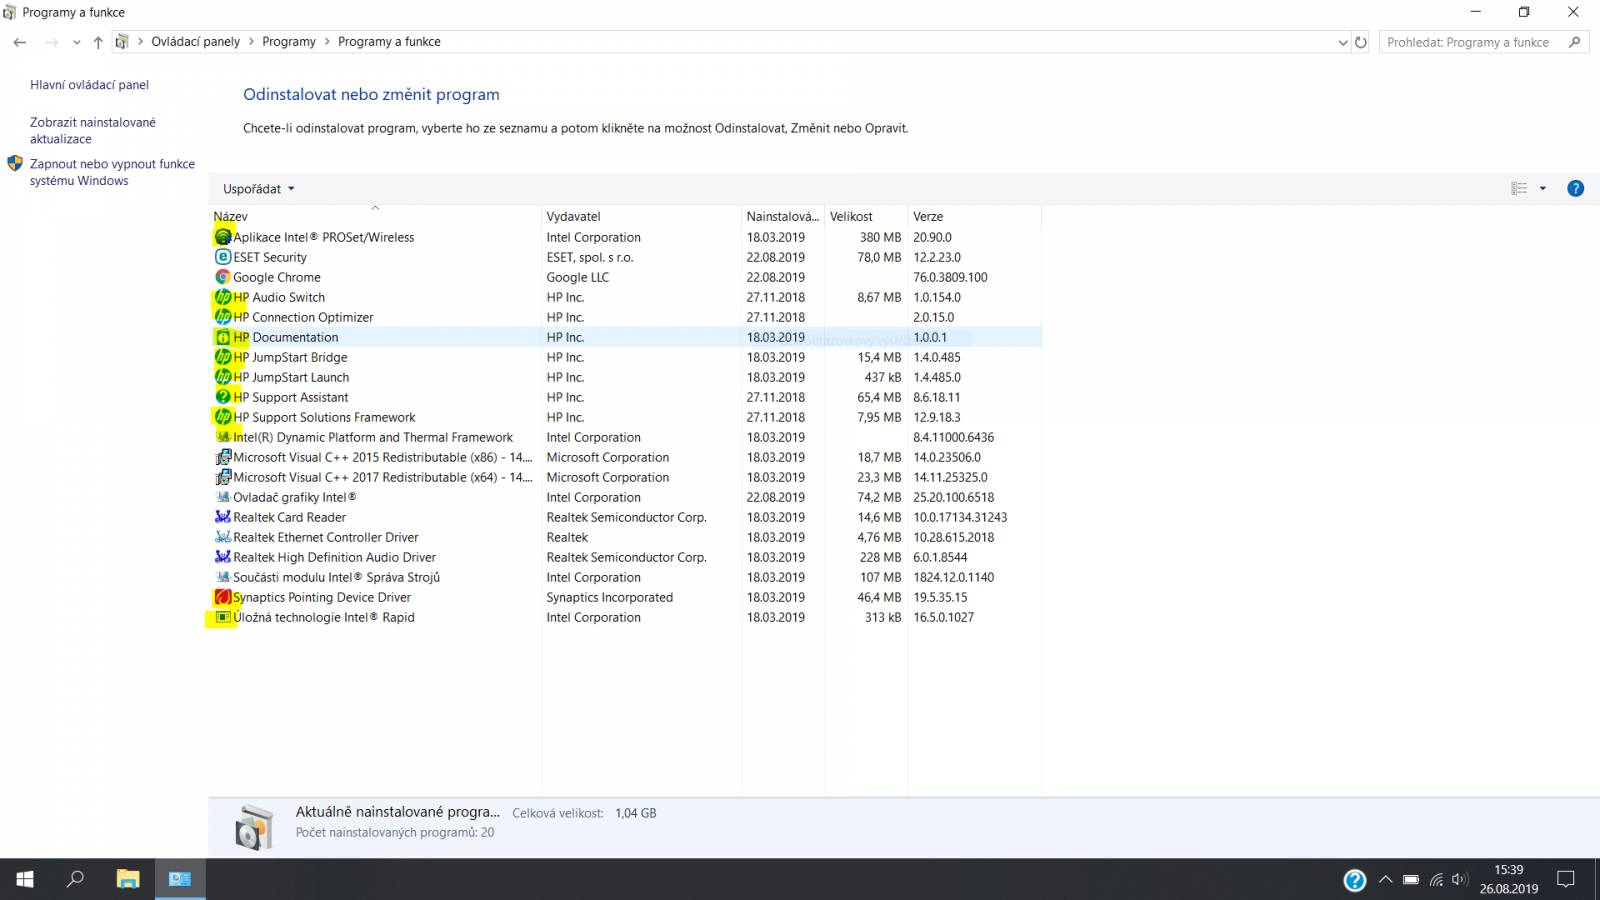Sort by the Verze column header
Viewport: 1600px width, 900px height.
[974, 216]
